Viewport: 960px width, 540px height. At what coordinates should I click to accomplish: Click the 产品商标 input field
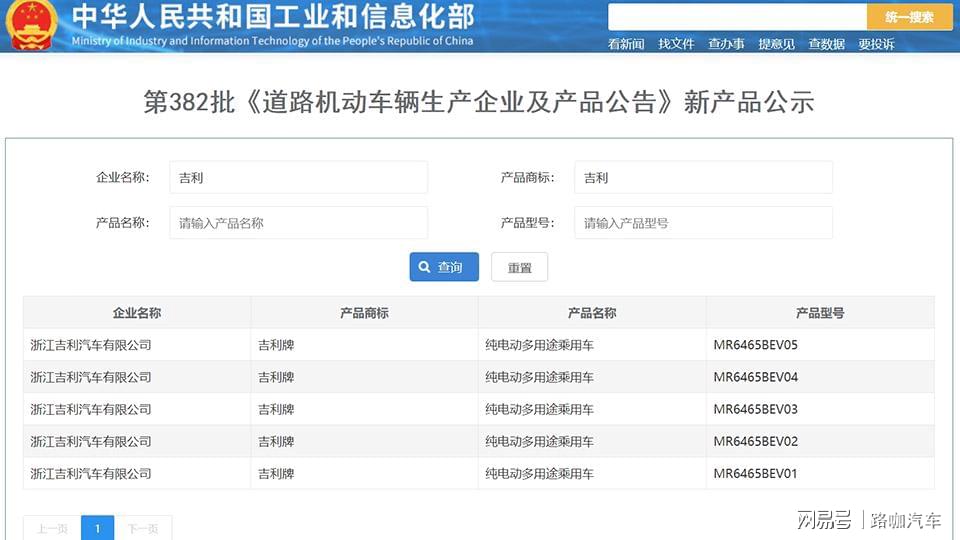703,178
